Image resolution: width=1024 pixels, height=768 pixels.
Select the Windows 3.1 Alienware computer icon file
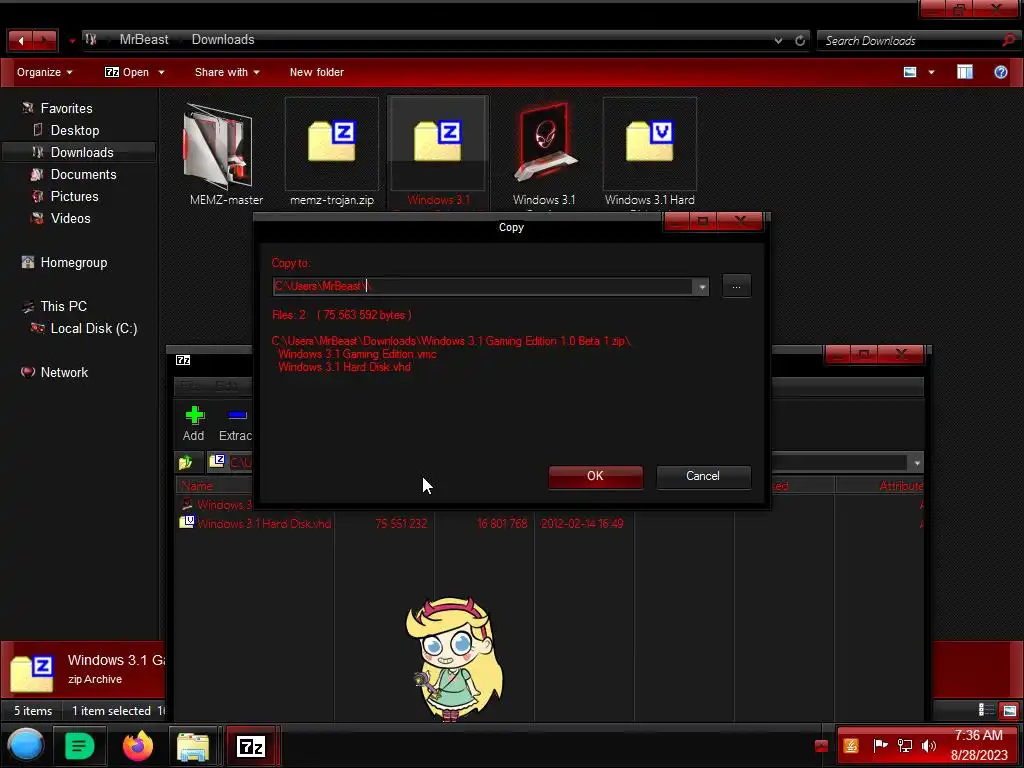point(544,154)
